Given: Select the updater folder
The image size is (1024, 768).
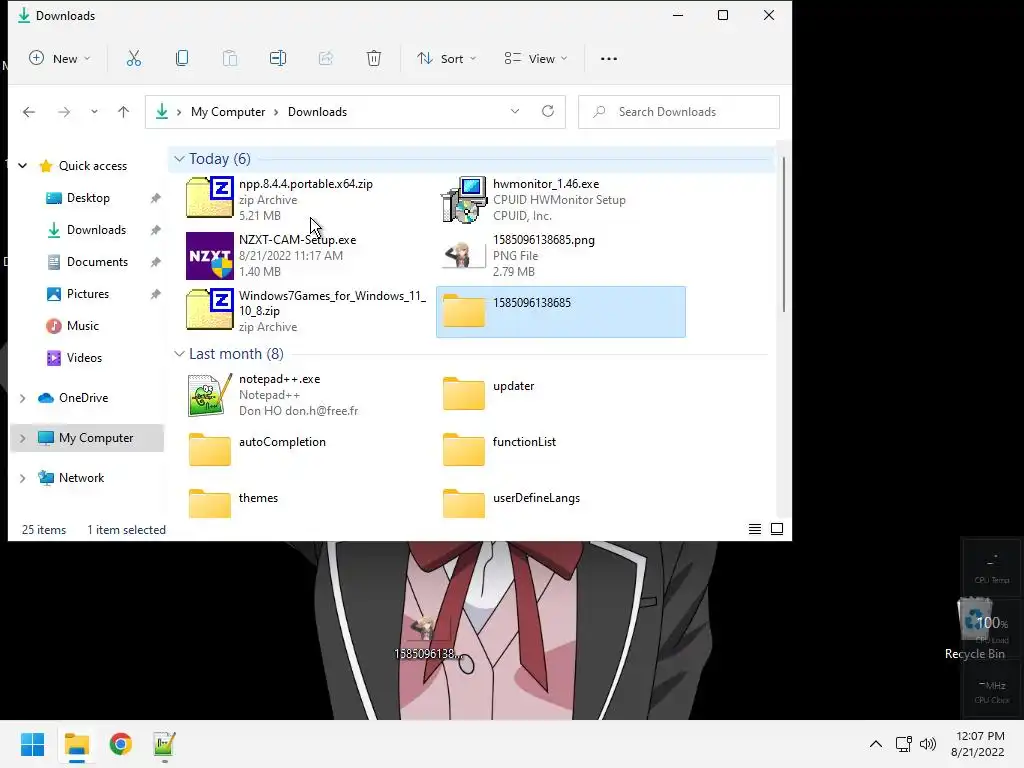Looking at the screenshot, I should pos(488,394).
